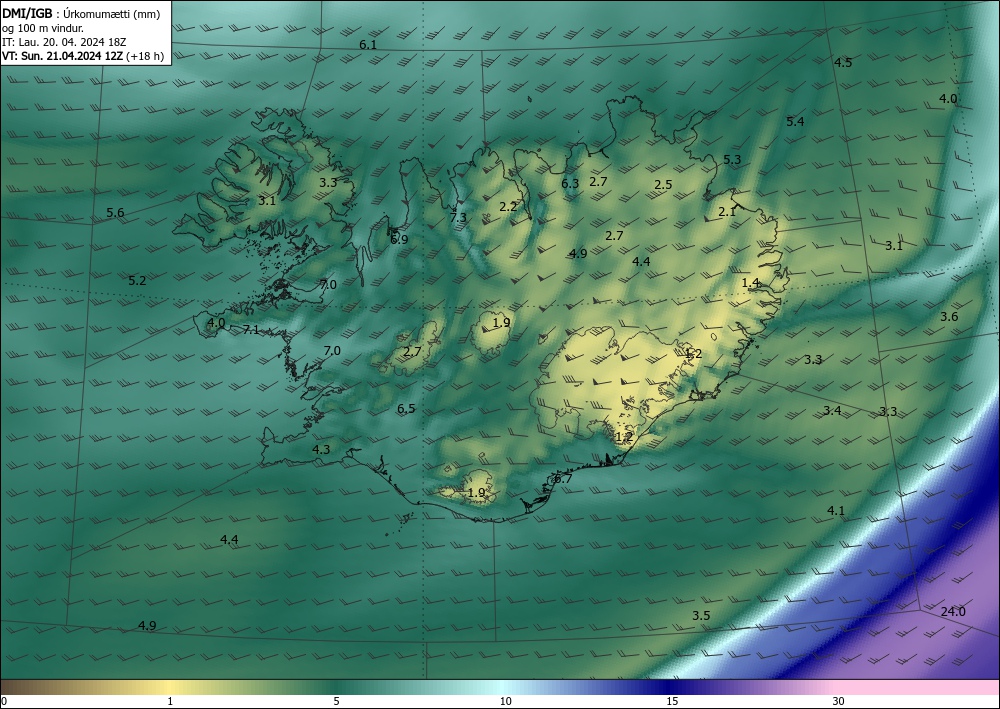Select the 7.3 map value
The image size is (1000, 709).
point(458,217)
